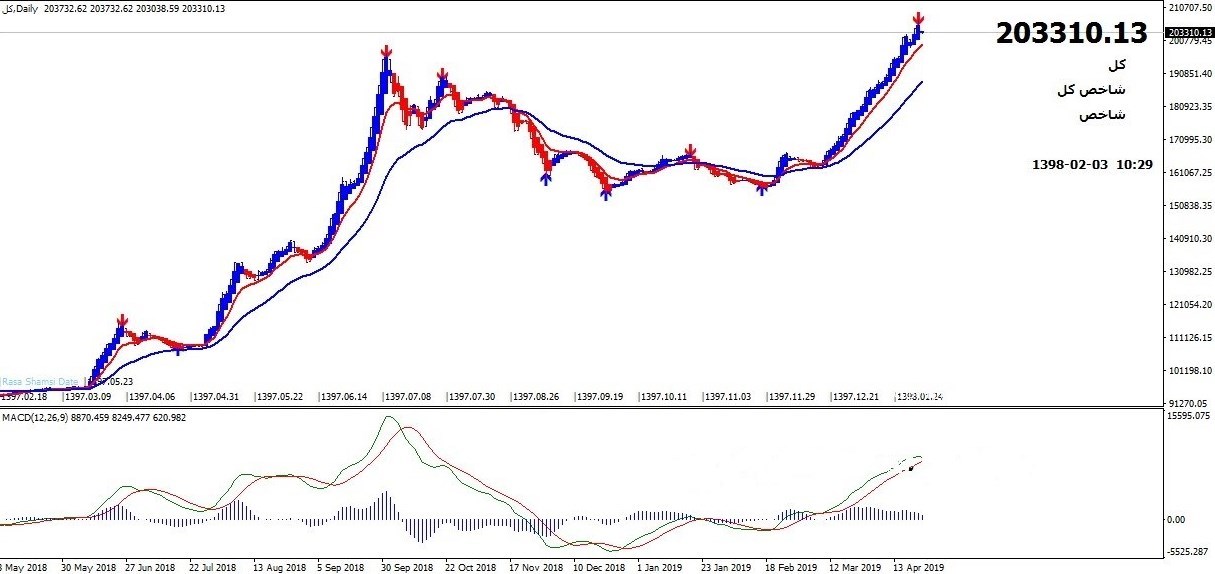The image size is (1215, 574).
Task: Click the 1397.07.08 Shamsi date marker
Action: (408, 397)
